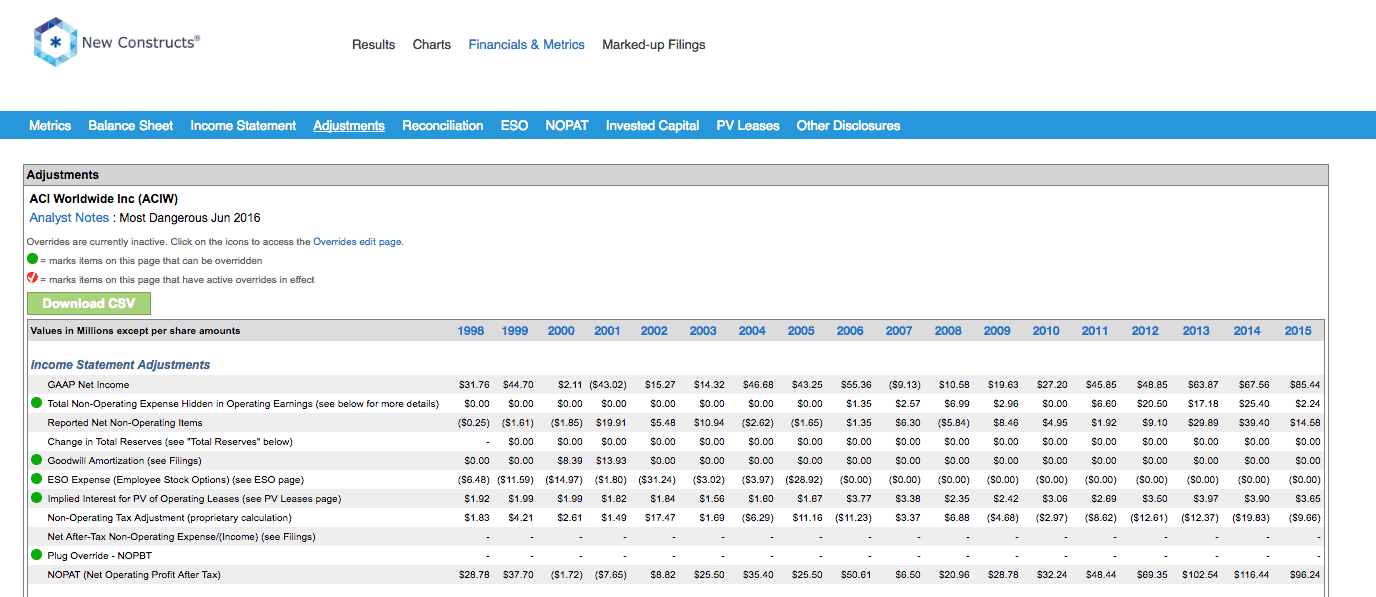
Task: Select the Adjustments tab
Action: [349, 126]
